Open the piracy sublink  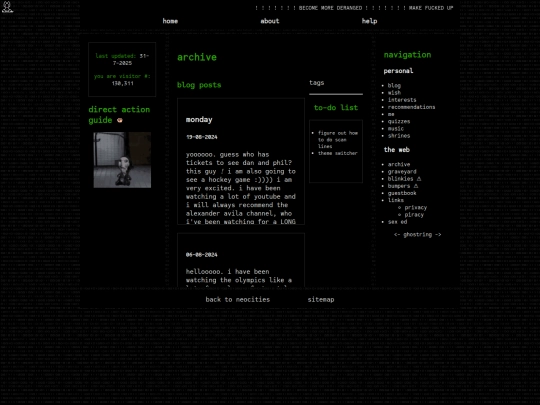pos(414,215)
